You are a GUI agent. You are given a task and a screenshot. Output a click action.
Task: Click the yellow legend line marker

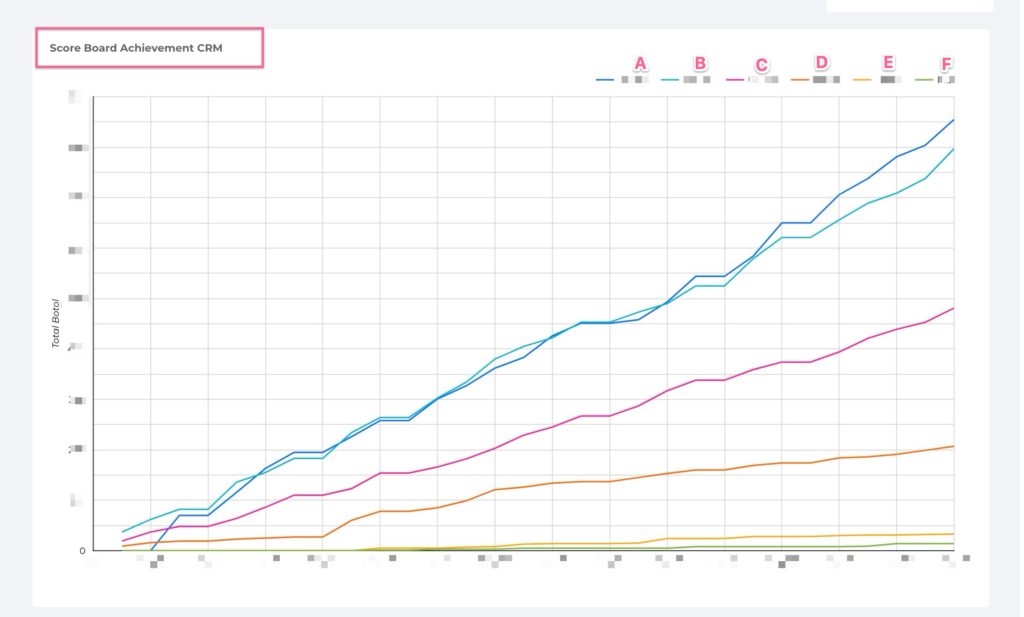862,78
